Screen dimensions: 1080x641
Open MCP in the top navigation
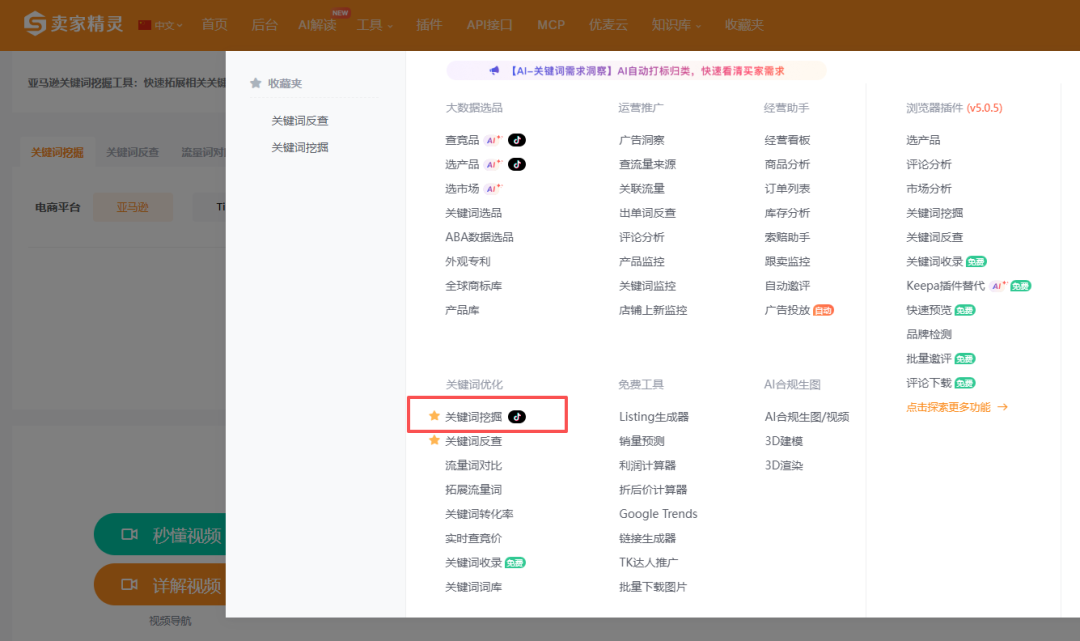[x=551, y=25]
